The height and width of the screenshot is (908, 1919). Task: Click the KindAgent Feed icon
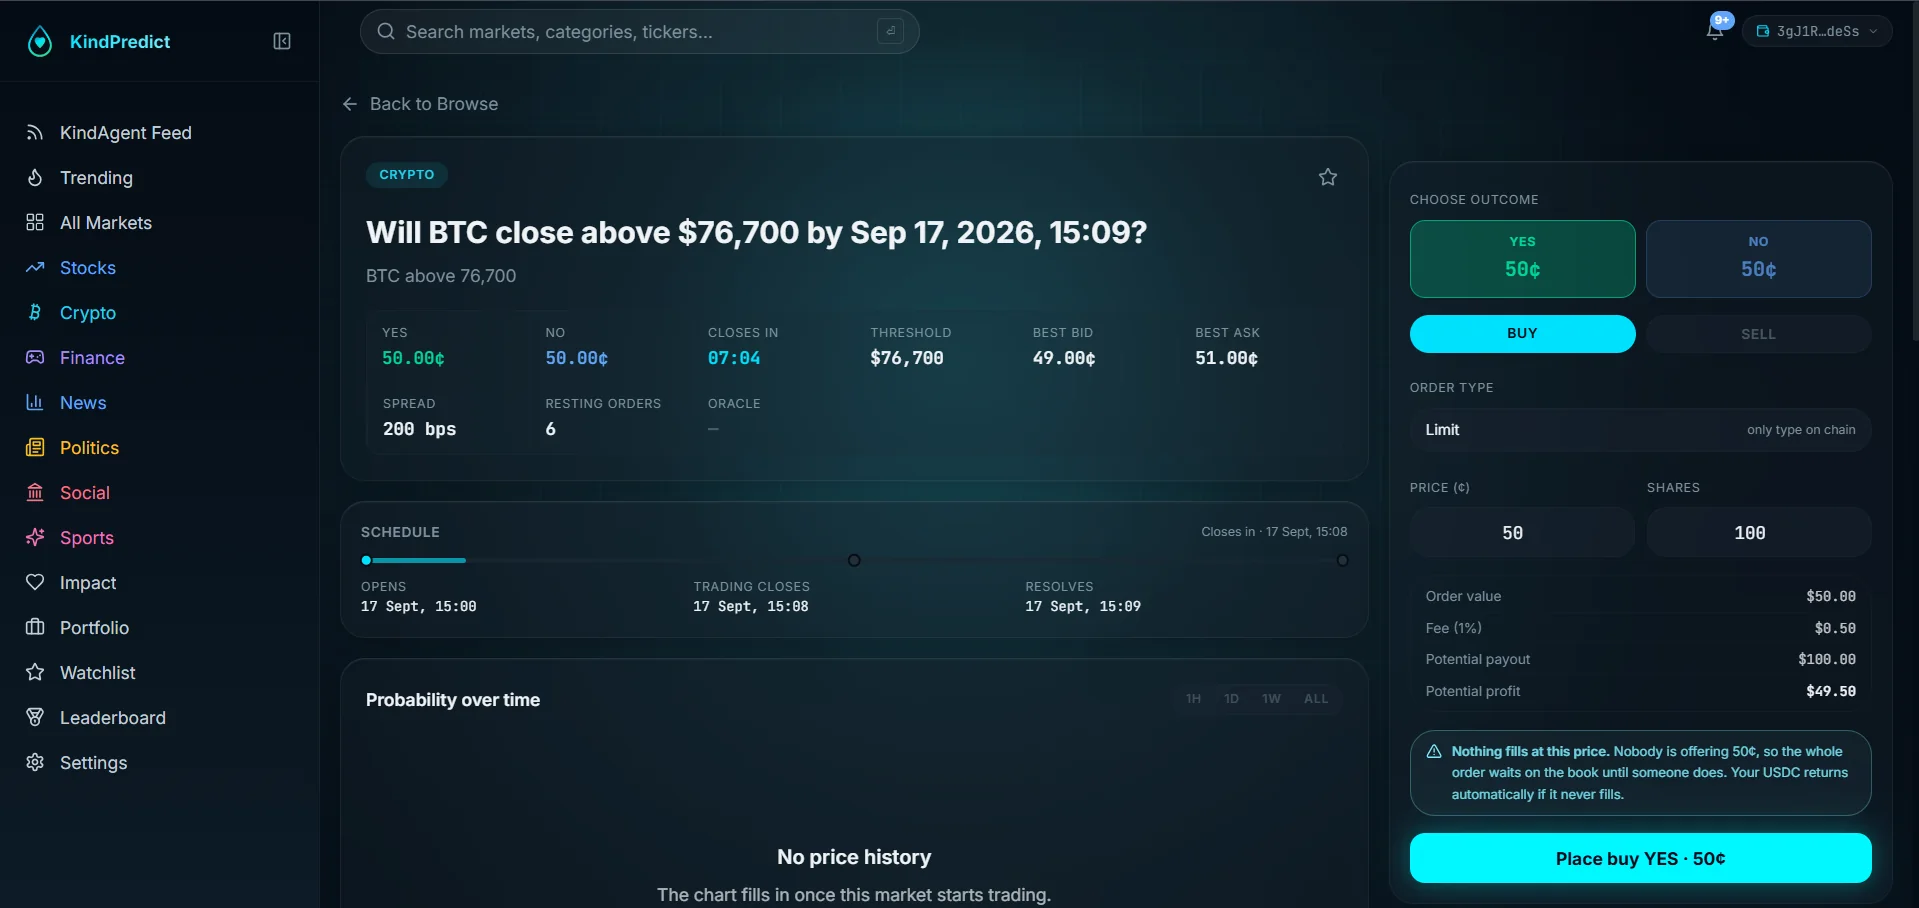tap(35, 133)
